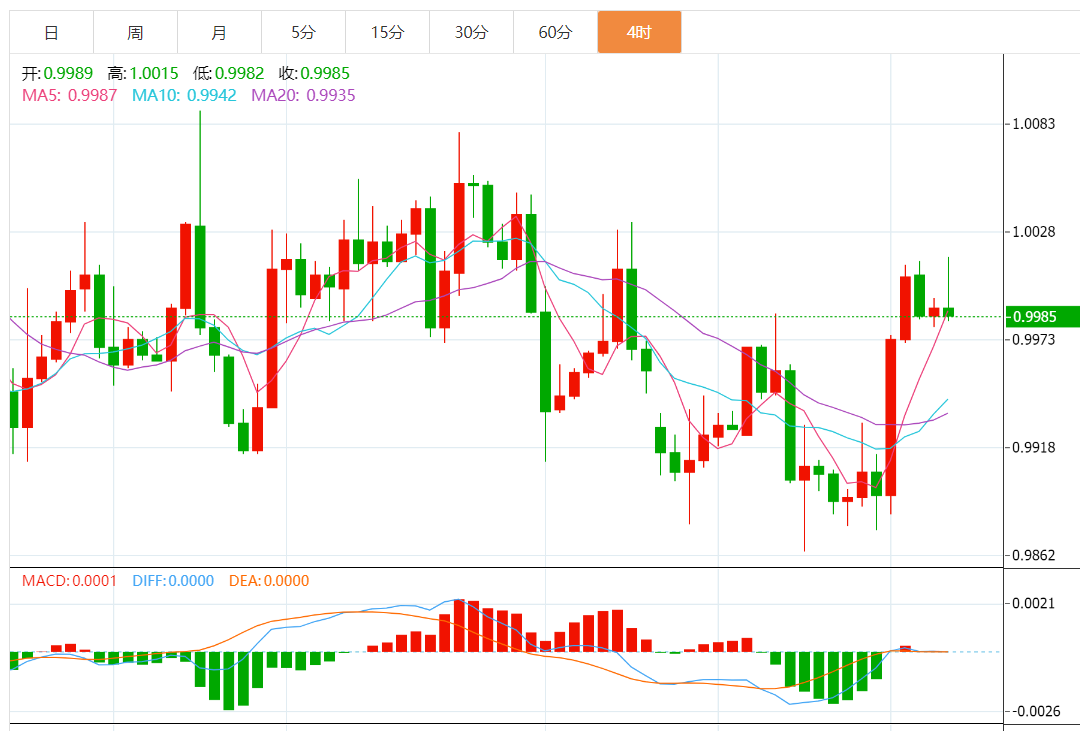The width and height of the screenshot is (1080, 731).
Task: Click the MA20: 0.9935 indicator label
Action: pyautogui.click(x=303, y=95)
